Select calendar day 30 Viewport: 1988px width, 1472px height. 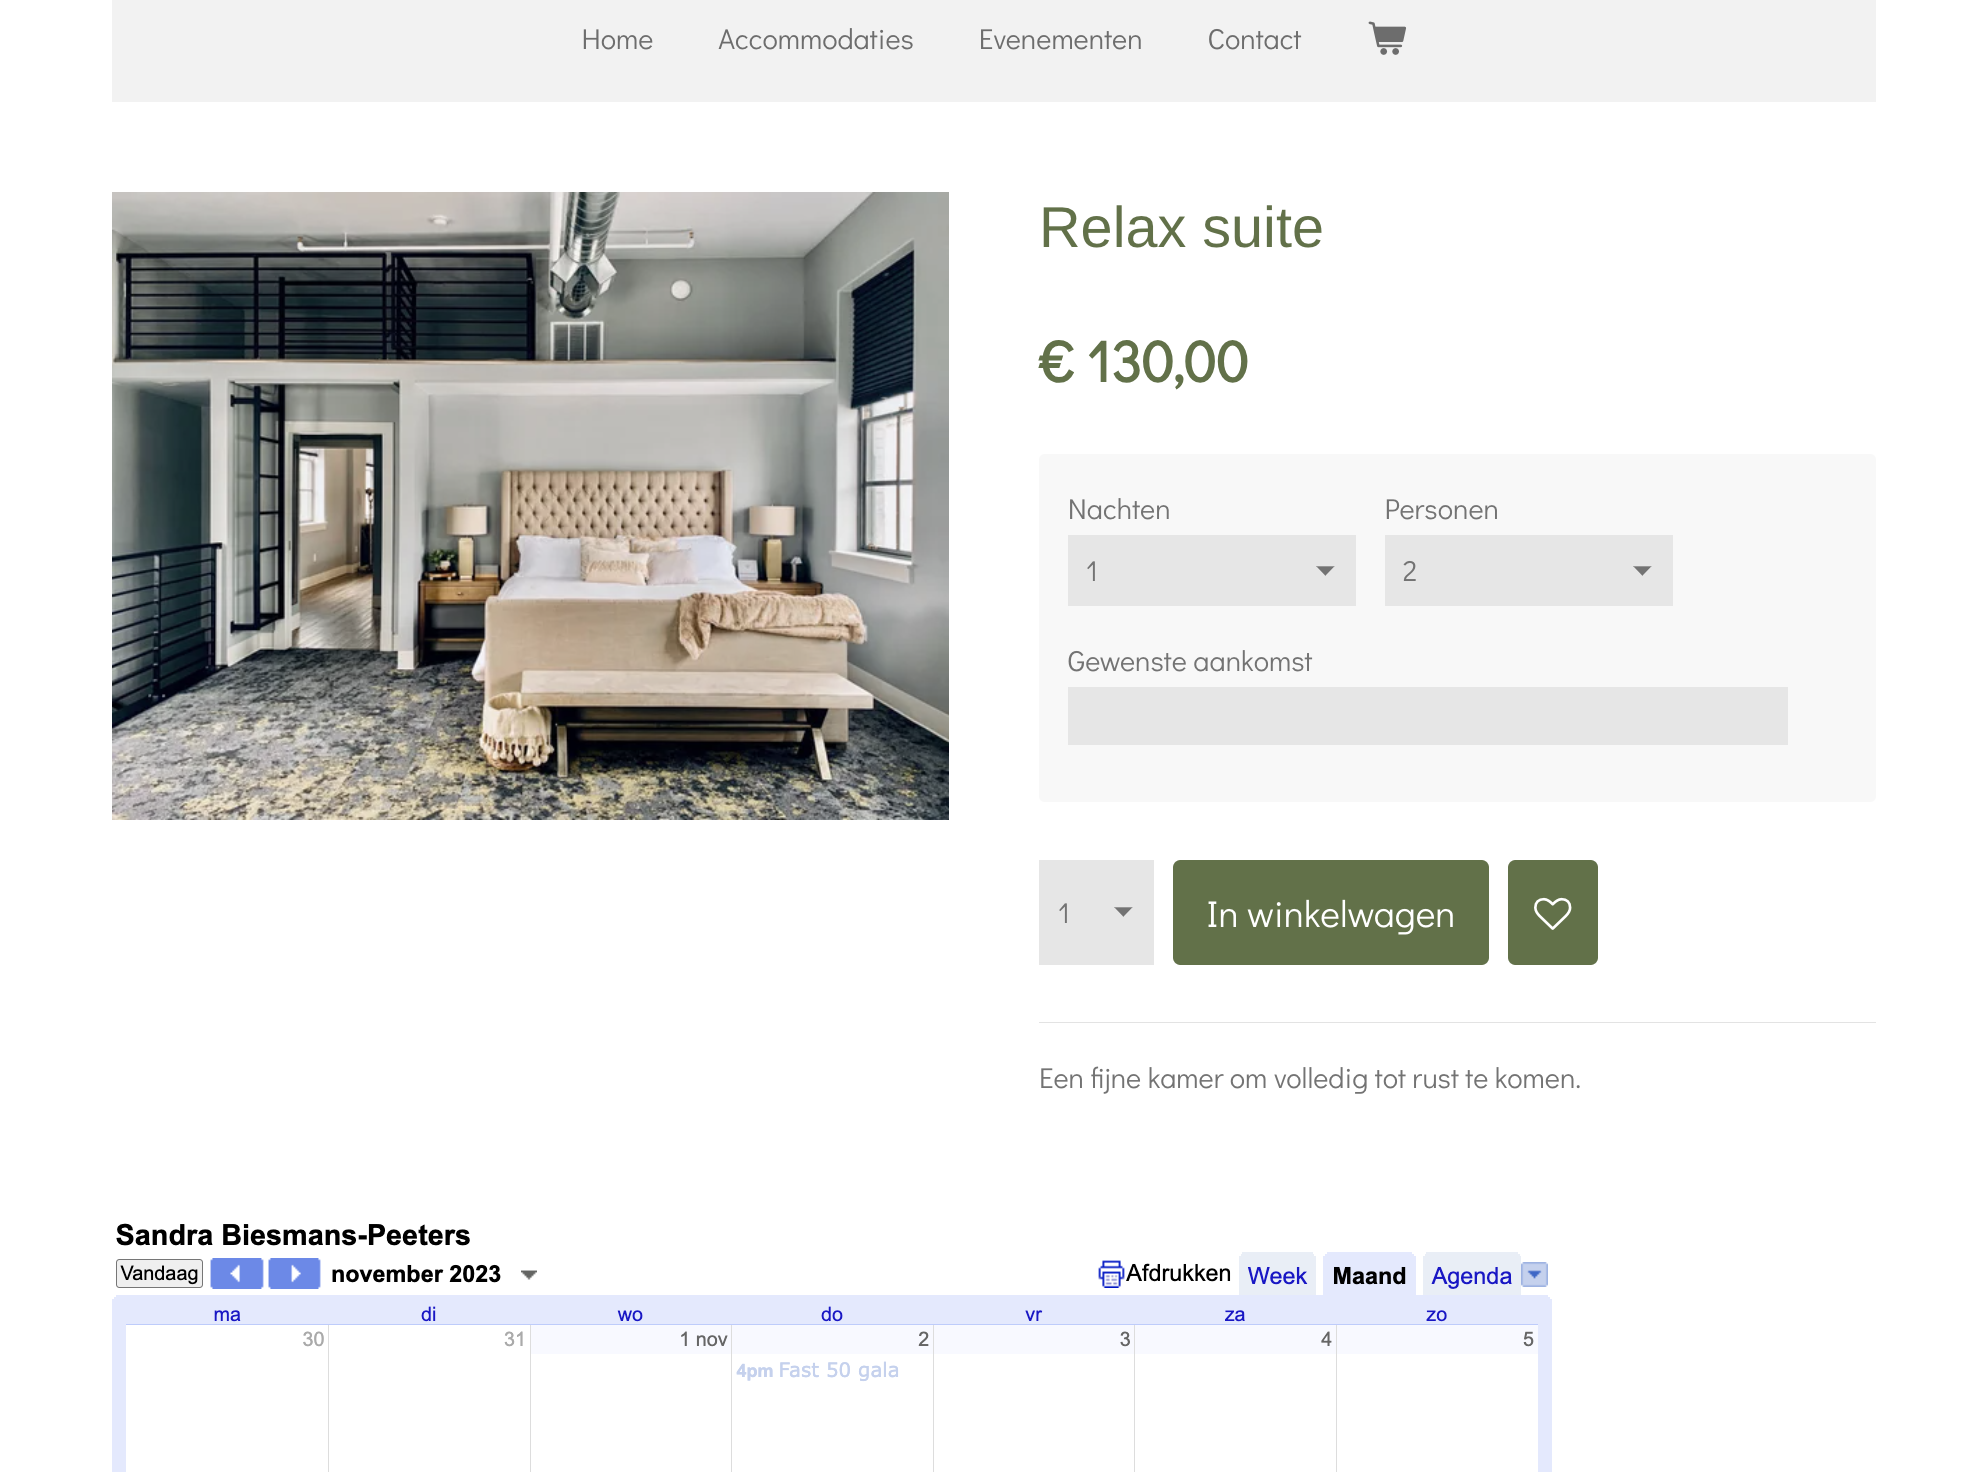[313, 1339]
